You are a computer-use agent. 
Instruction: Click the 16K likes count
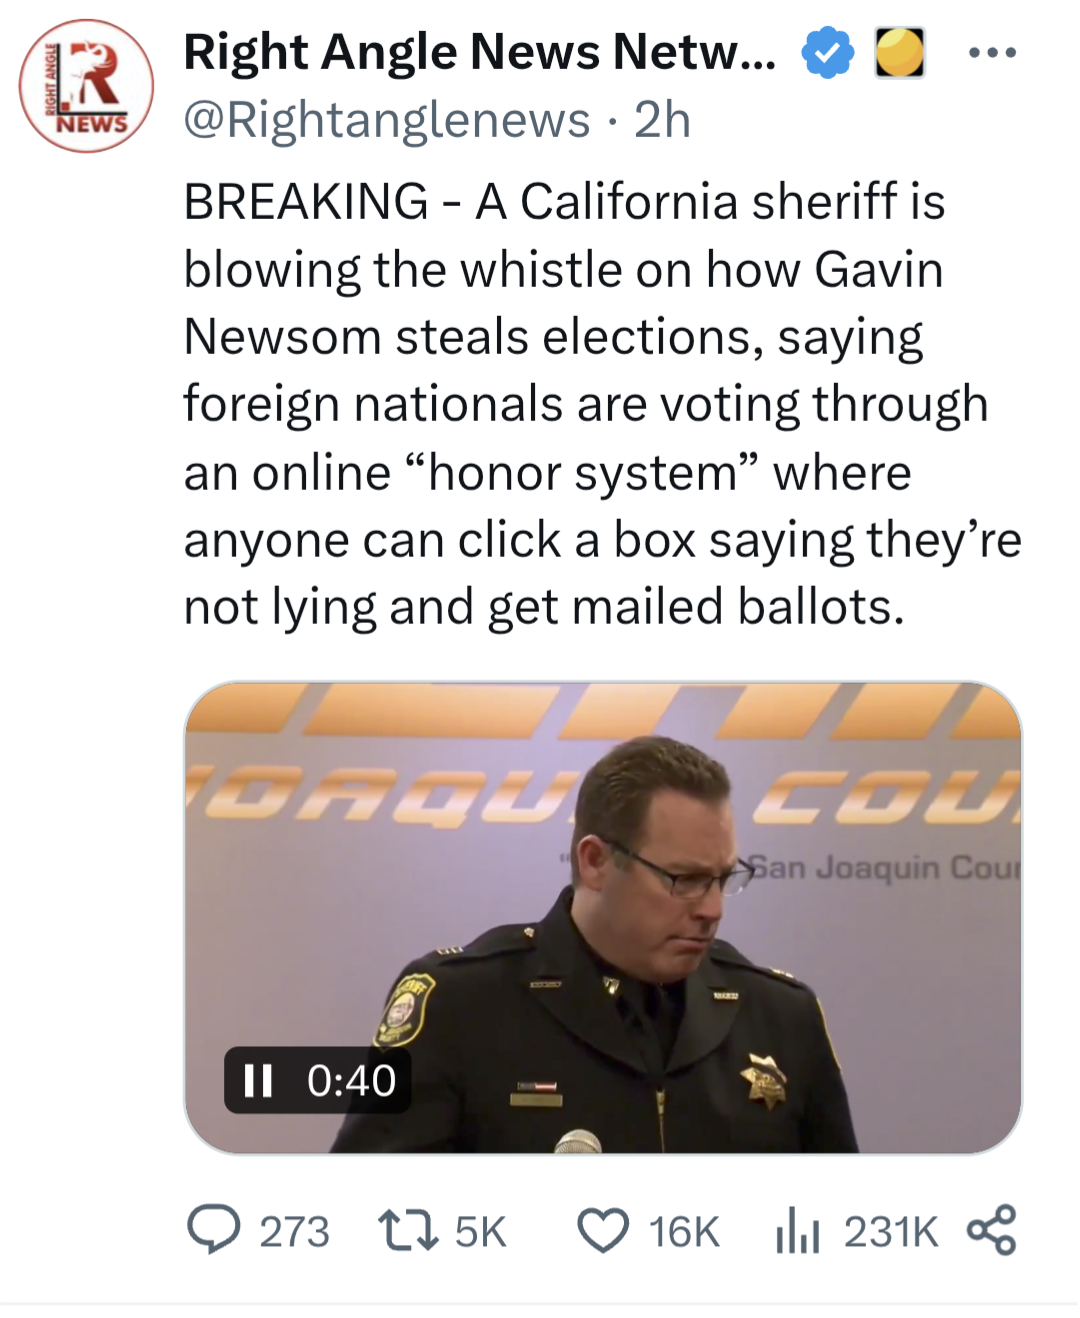684,1232
